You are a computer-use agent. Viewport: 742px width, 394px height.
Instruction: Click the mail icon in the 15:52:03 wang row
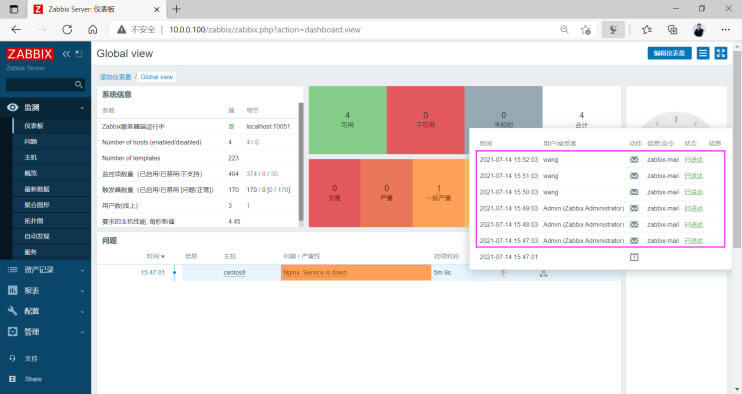tap(634, 160)
